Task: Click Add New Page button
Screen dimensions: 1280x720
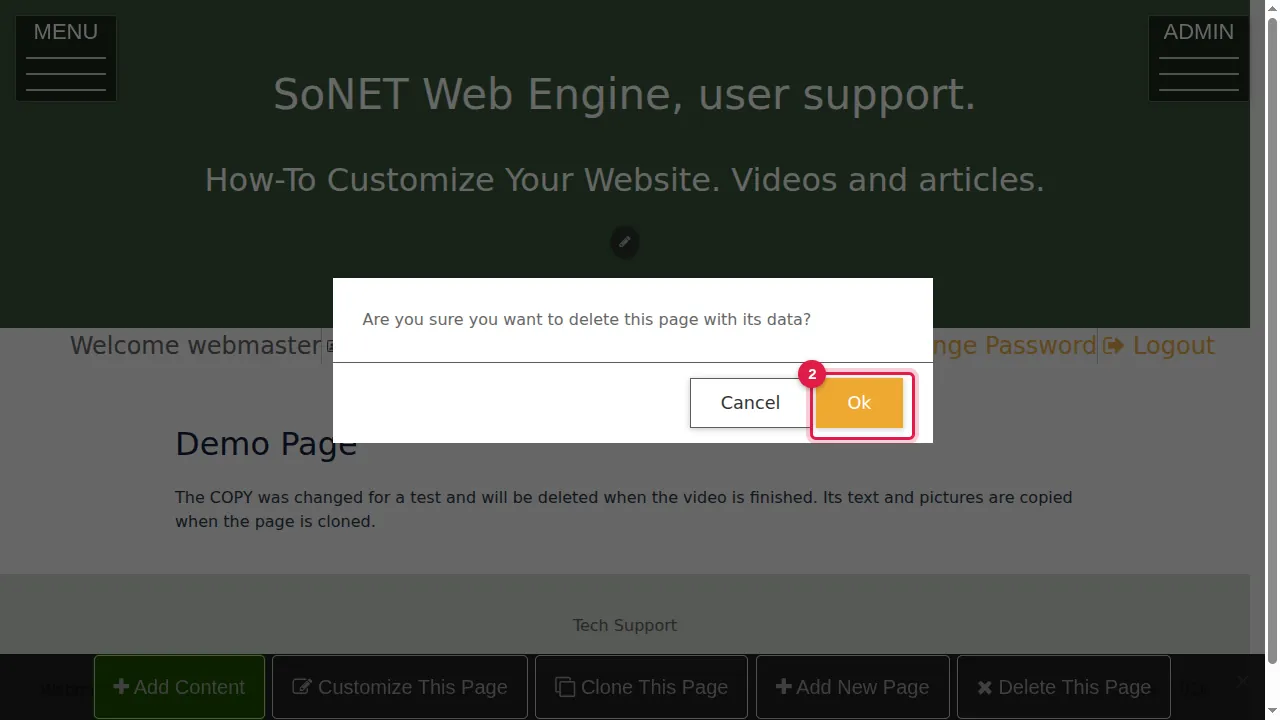Action: pyautogui.click(x=853, y=687)
